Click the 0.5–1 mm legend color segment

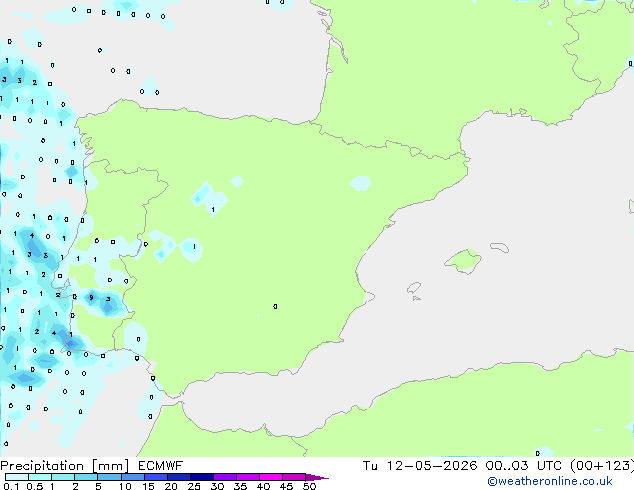point(40,477)
